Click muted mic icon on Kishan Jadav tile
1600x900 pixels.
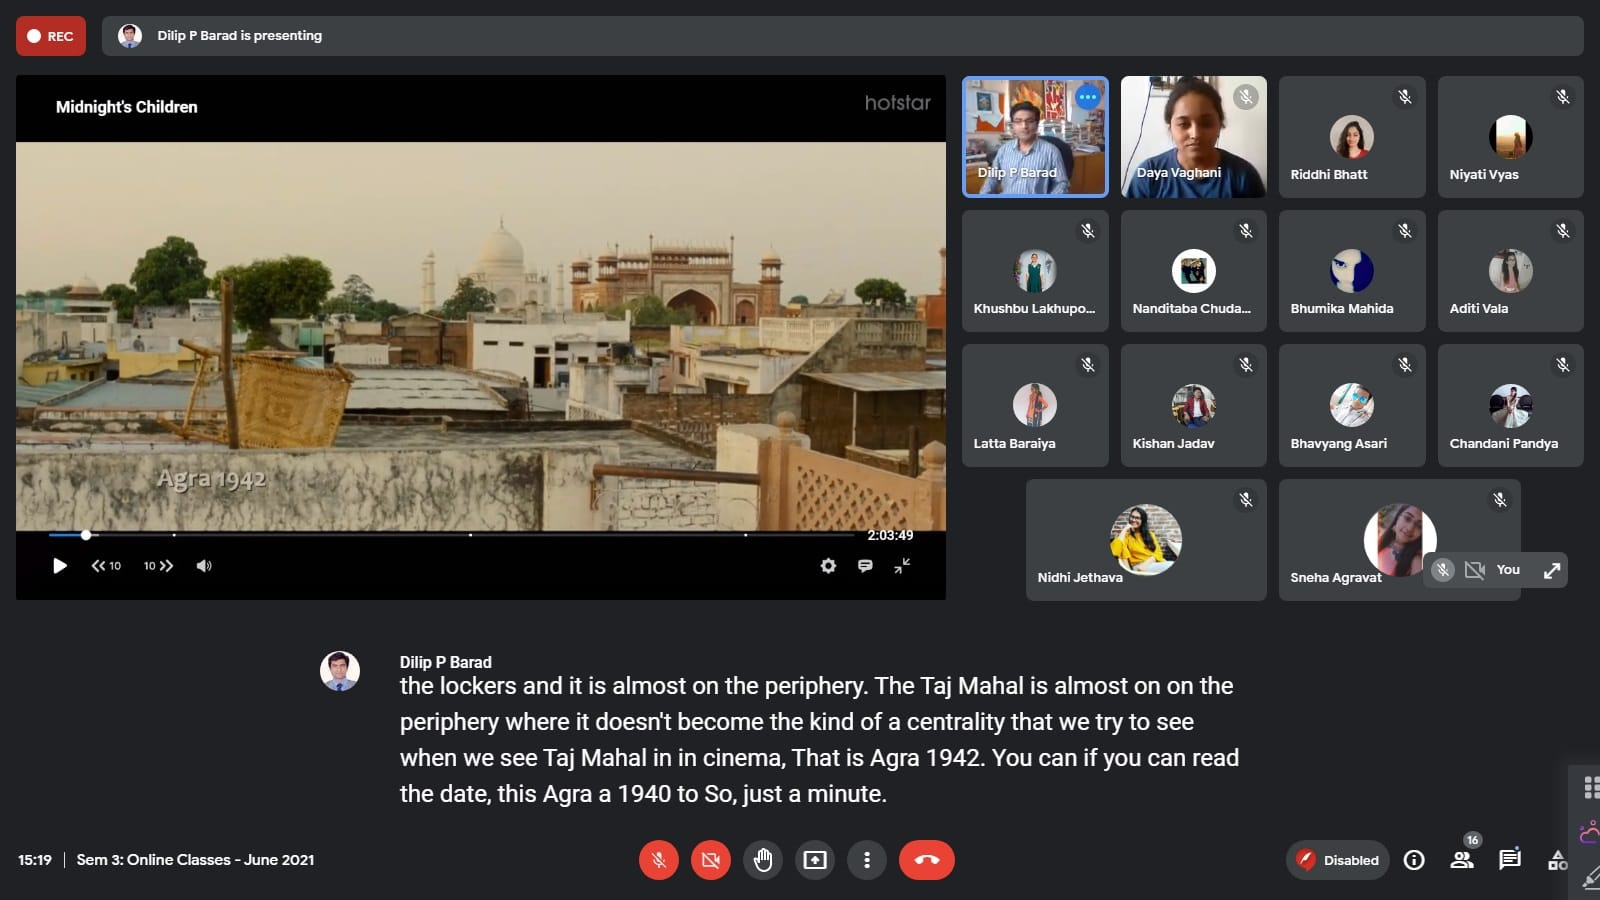pyautogui.click(x=1246, y=365)
